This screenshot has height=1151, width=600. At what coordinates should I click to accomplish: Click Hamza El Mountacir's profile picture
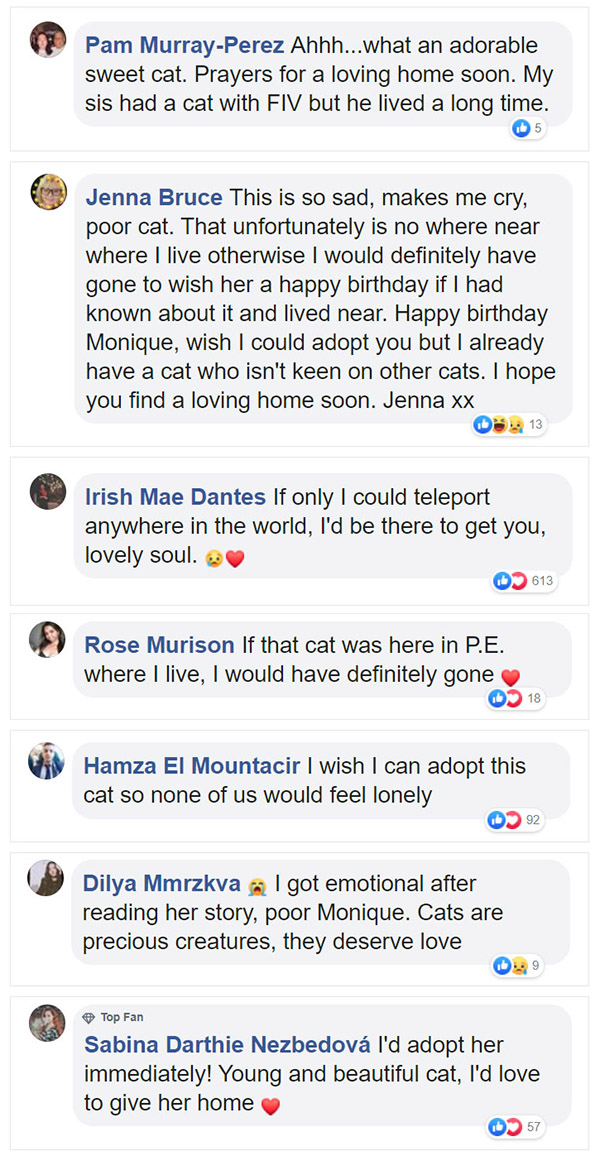tap(48, 760)
